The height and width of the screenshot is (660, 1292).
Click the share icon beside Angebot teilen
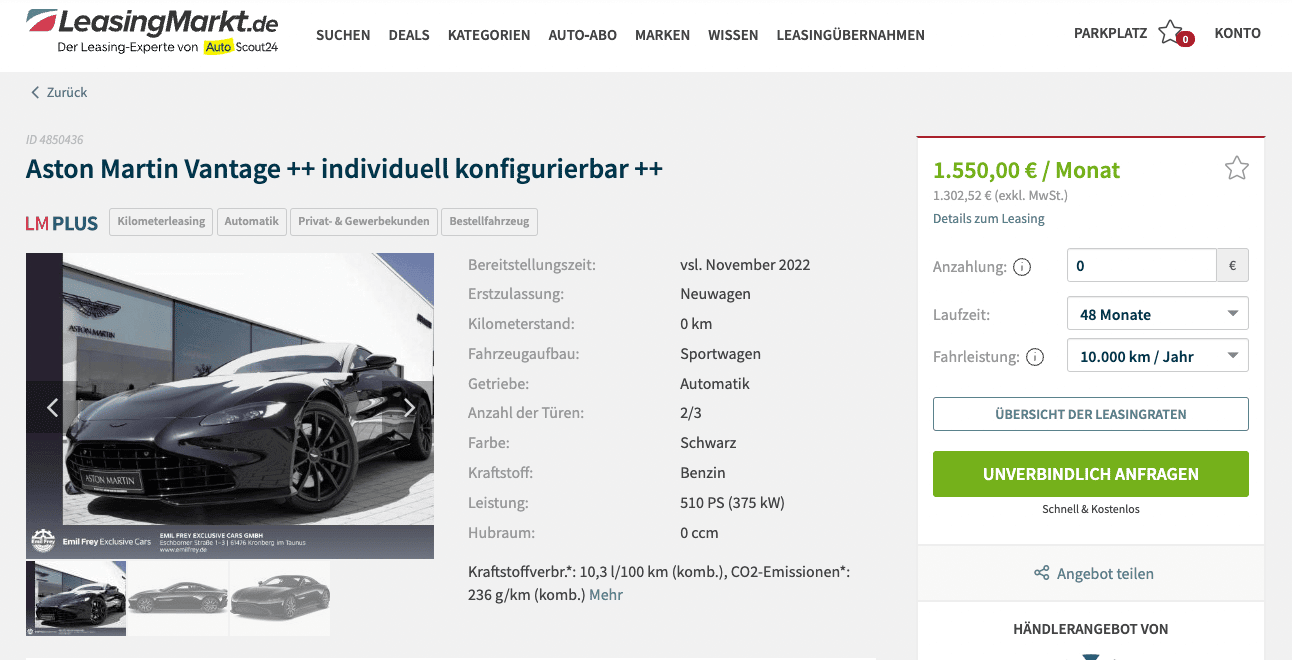(1042, 573)
